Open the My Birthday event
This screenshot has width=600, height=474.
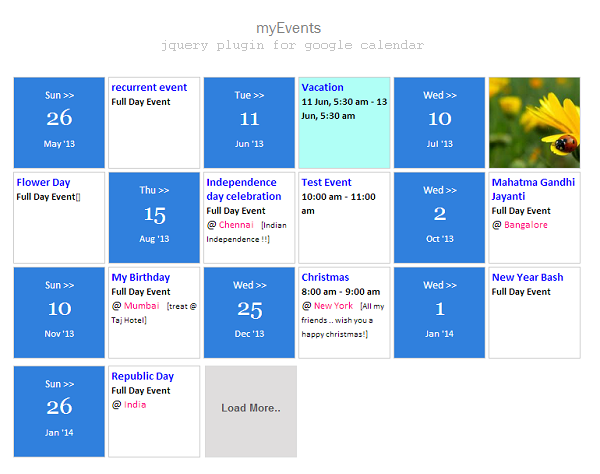[140, 277]
